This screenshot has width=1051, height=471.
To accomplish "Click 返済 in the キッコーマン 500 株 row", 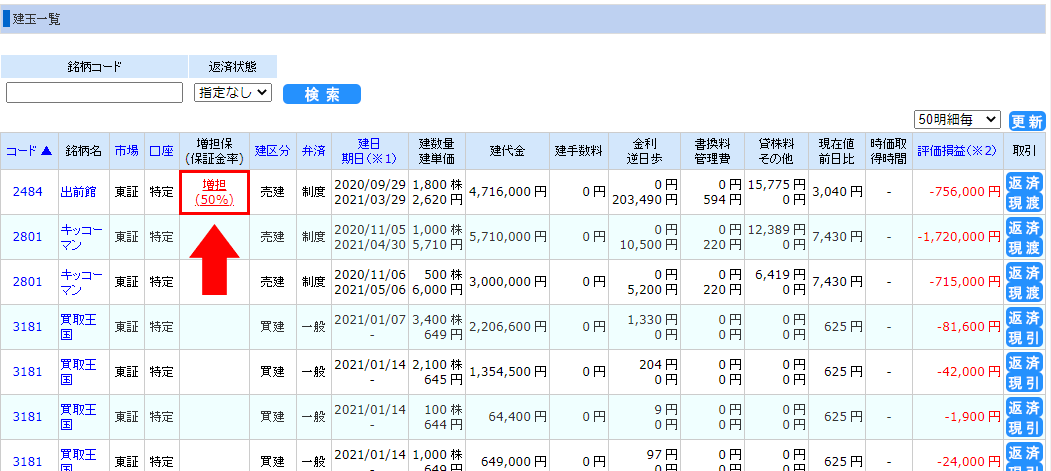I will (1026, 271).
